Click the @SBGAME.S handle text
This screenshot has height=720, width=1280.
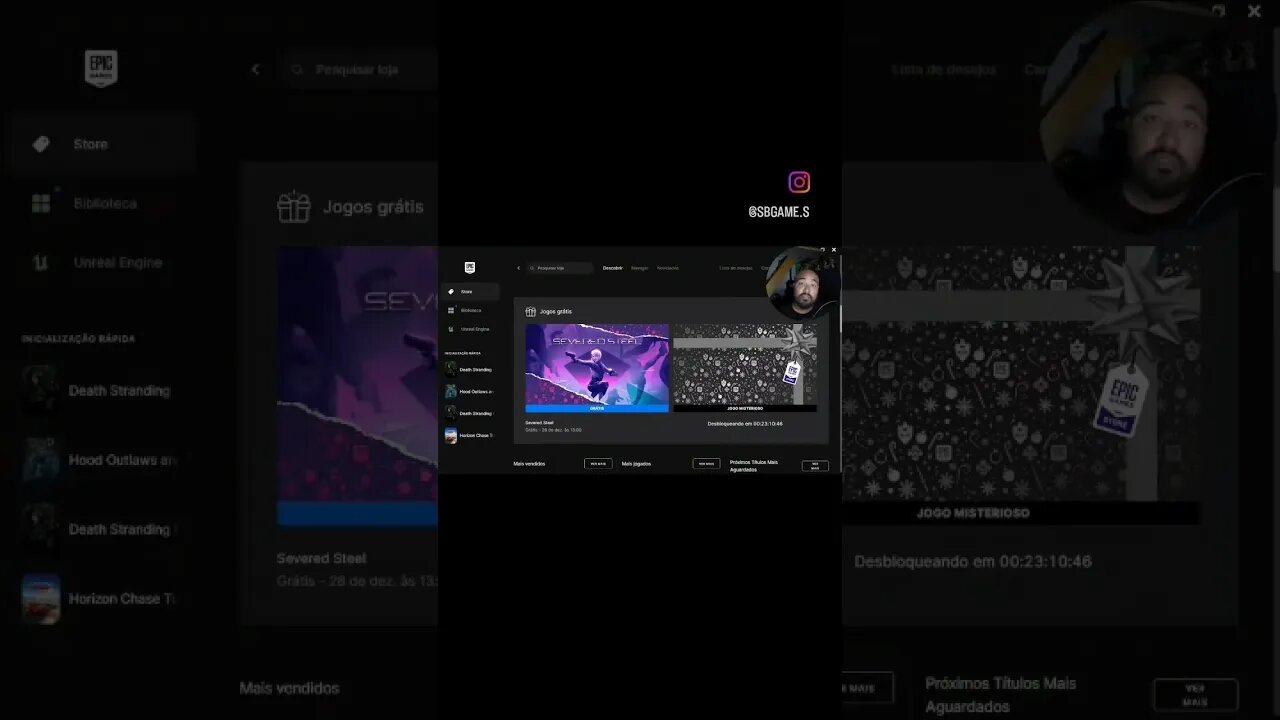pyautogui.click(x=779, y=212)
